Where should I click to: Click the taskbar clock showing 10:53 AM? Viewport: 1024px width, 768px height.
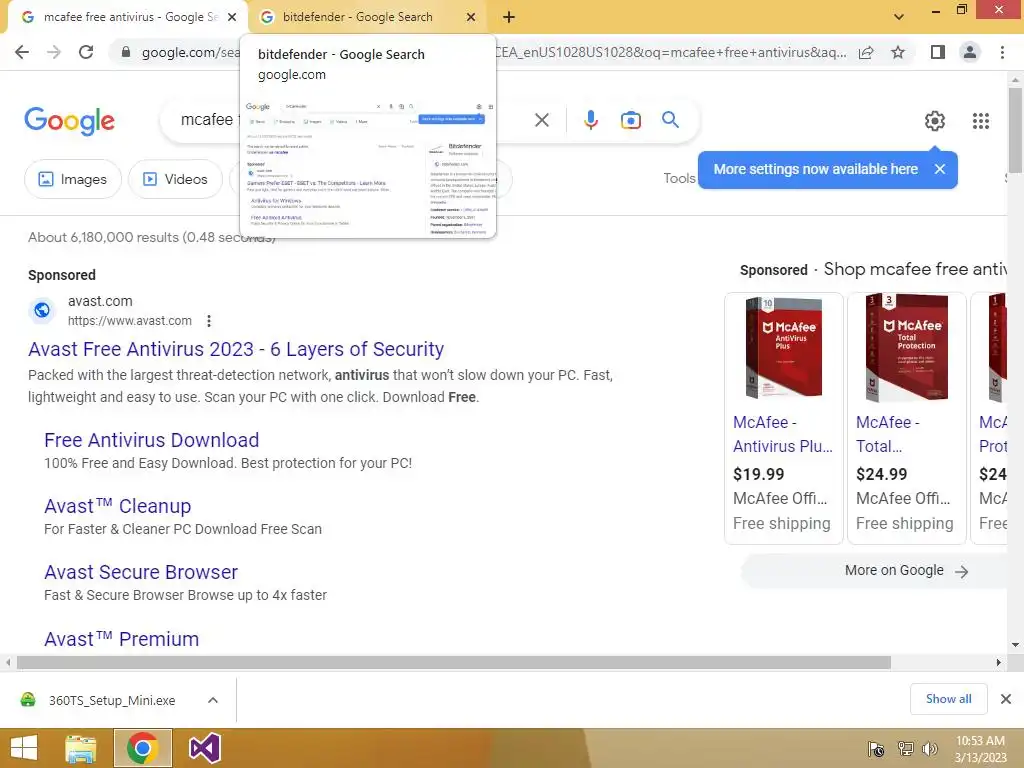(980, 749)
